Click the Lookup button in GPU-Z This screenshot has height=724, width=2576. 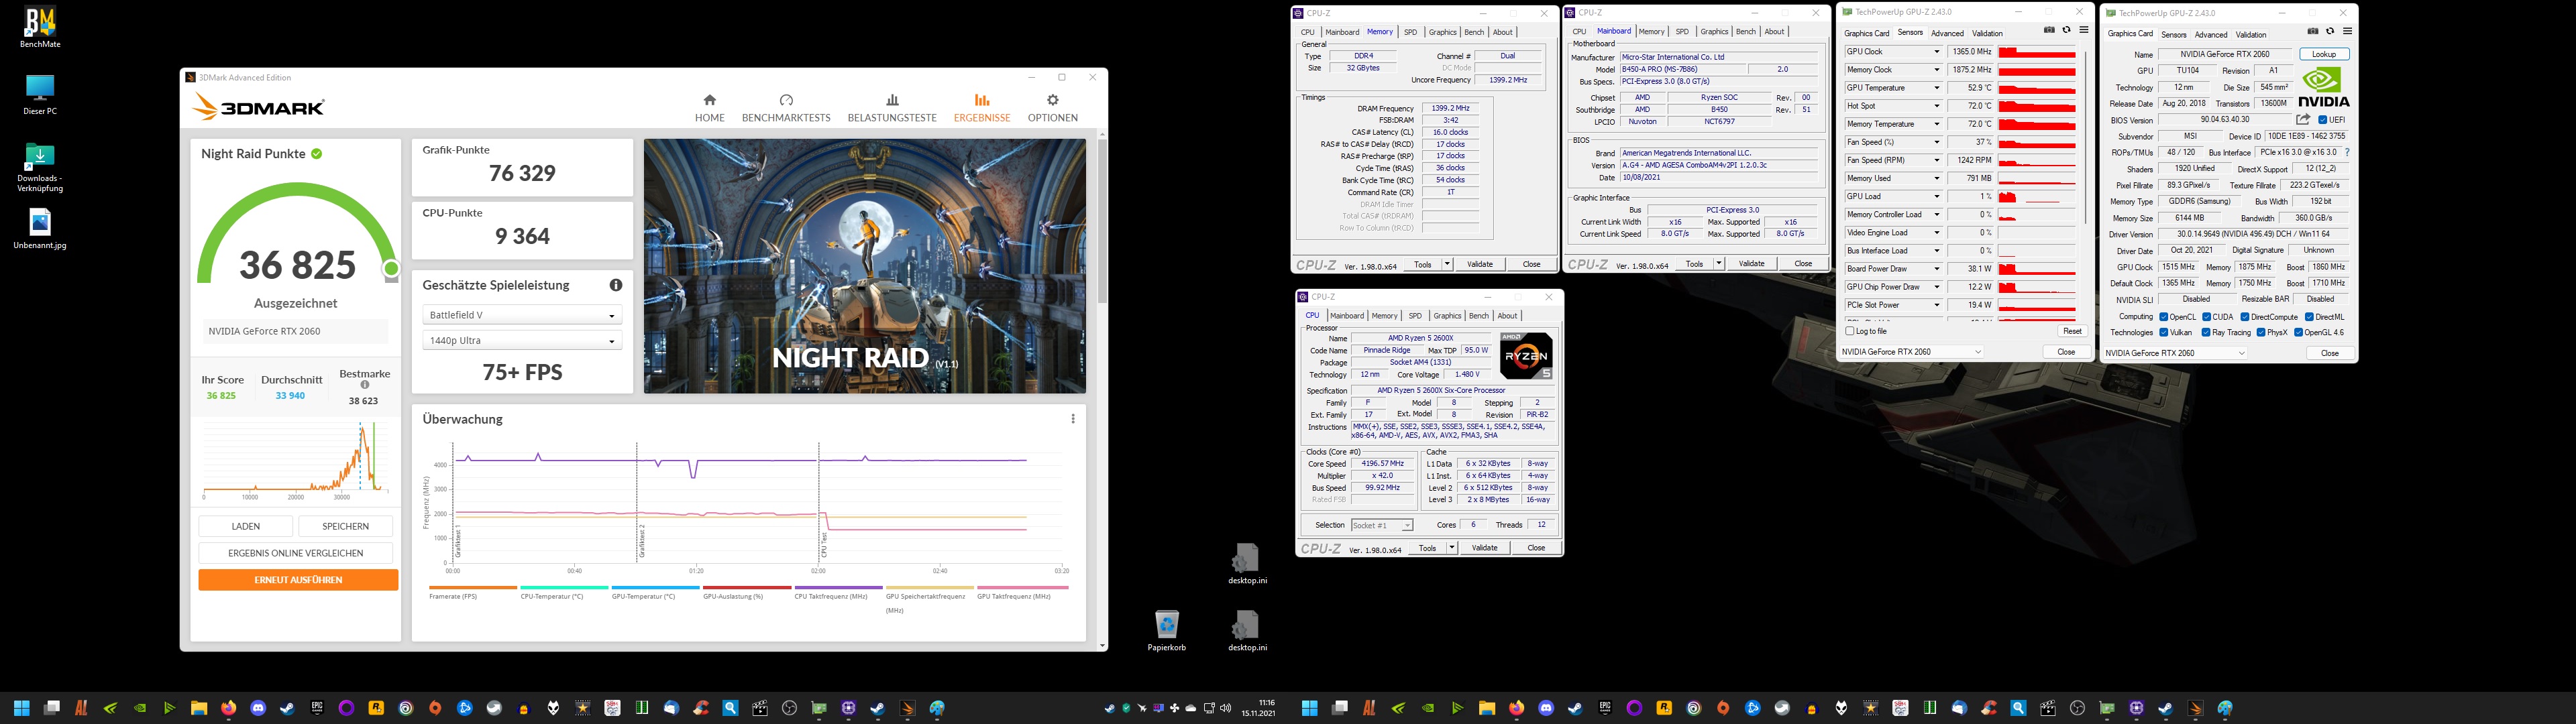point(2324,54)
